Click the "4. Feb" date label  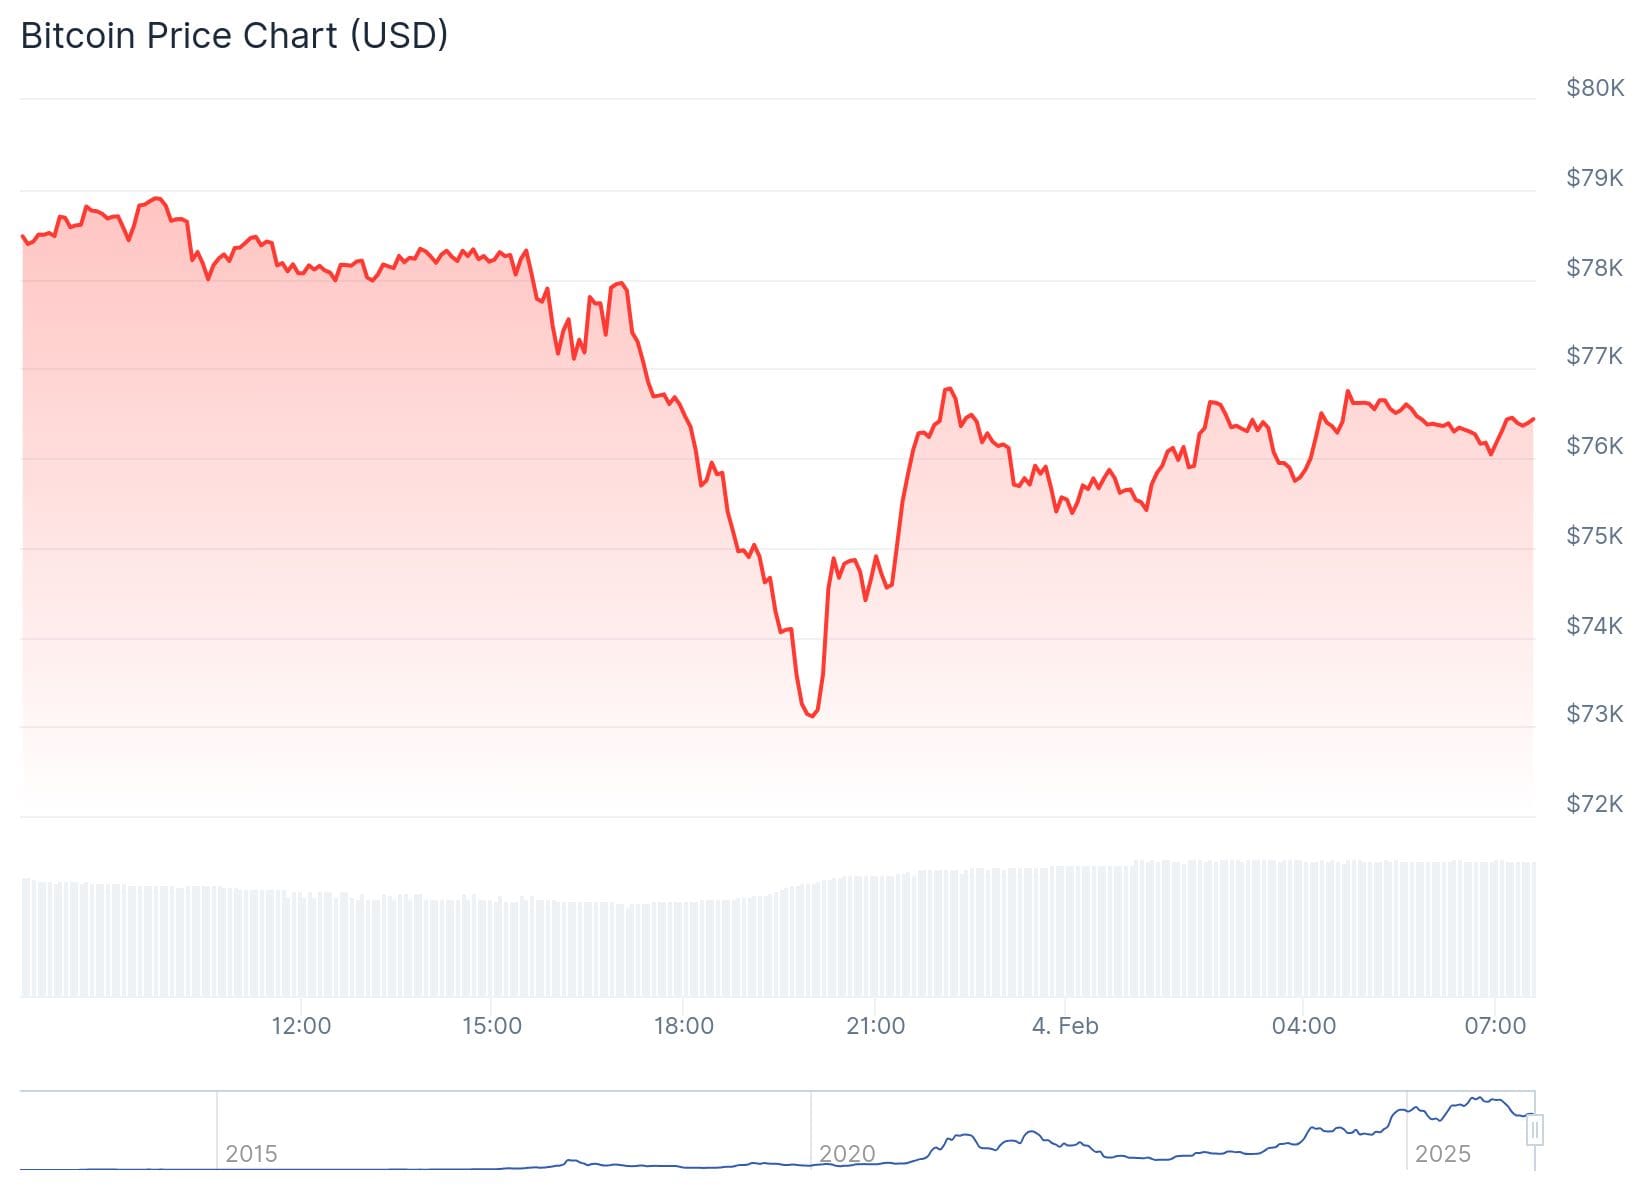[x=1065, y=1026]
